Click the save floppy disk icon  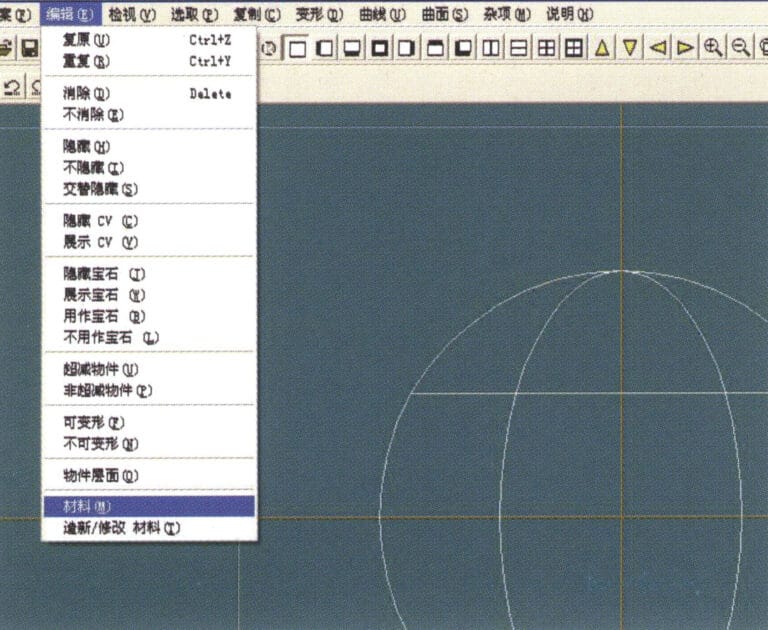pos(29,48)
